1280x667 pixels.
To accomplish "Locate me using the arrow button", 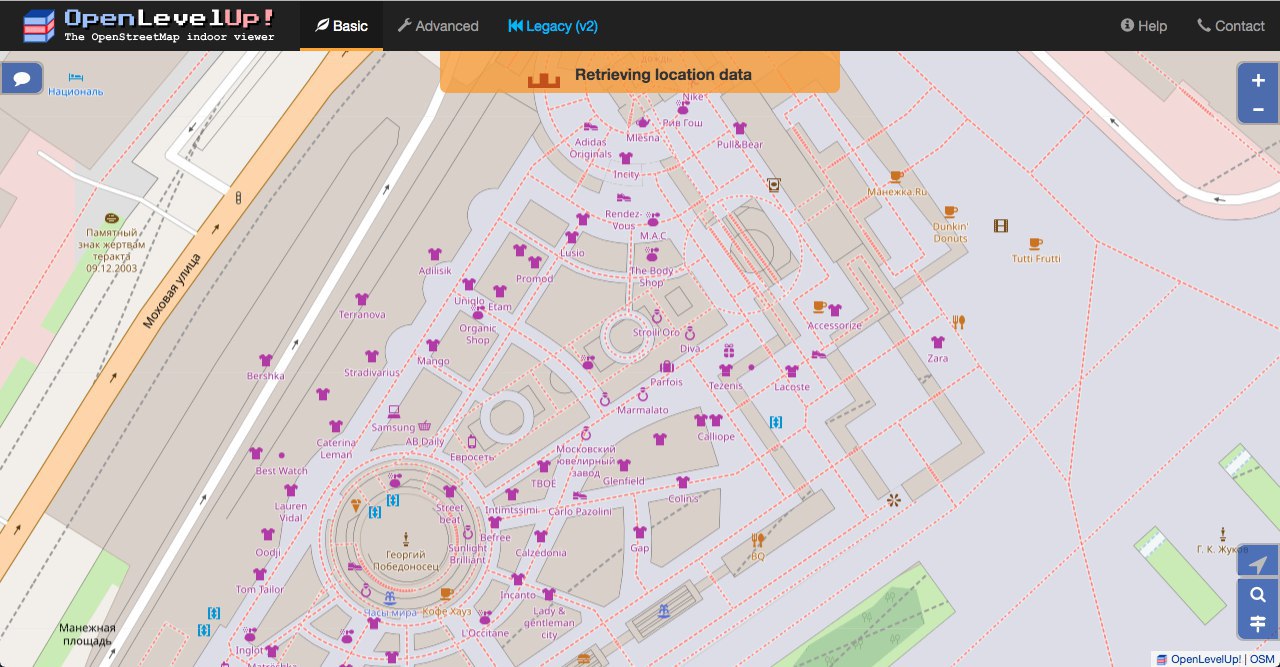I will tap(1258, 564).
